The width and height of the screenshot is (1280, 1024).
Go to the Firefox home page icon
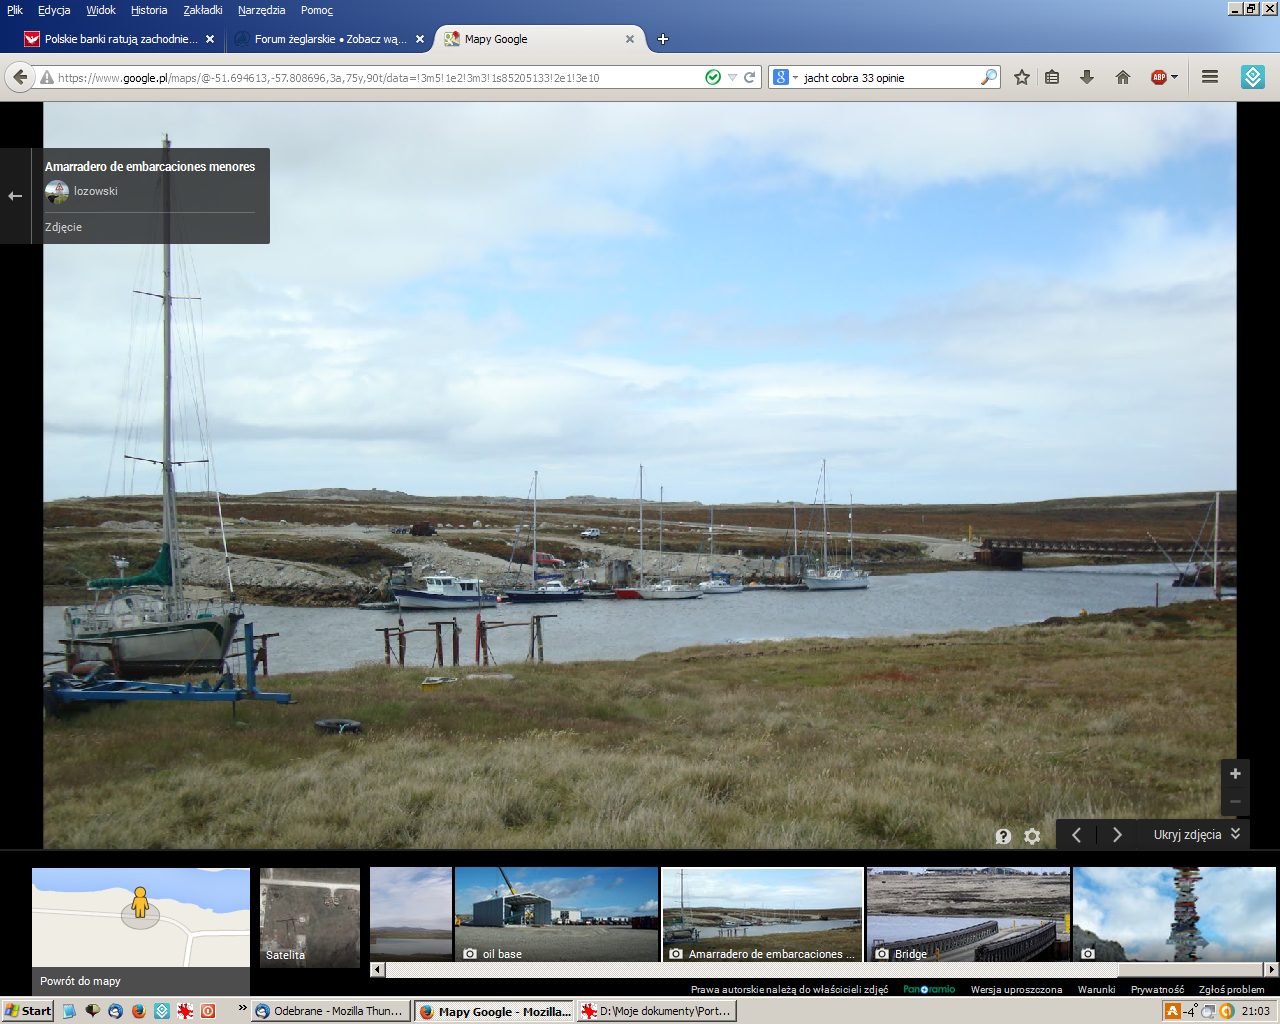[1123, 77]
